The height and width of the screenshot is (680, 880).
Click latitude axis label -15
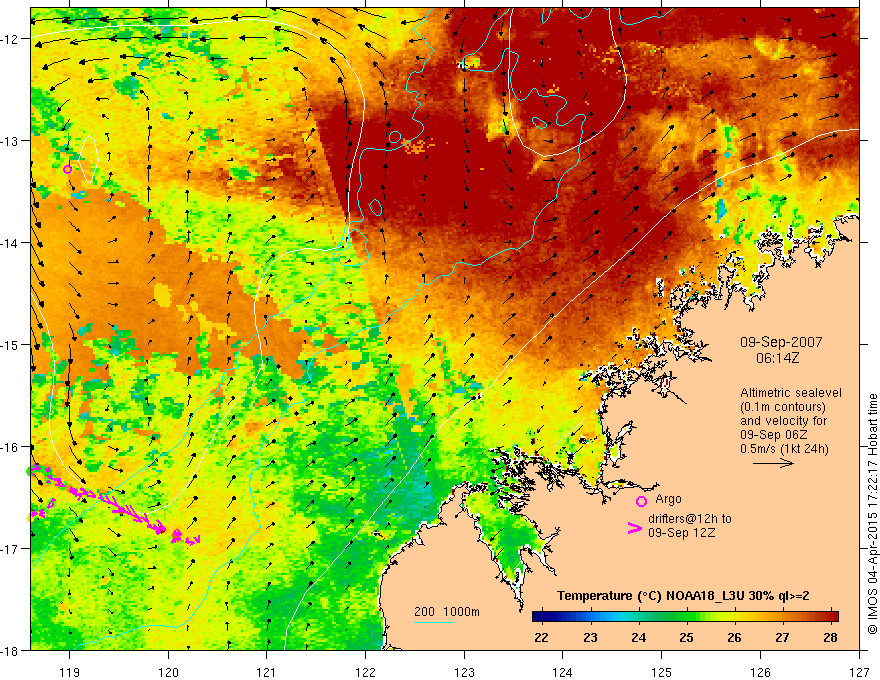(11, 344)
